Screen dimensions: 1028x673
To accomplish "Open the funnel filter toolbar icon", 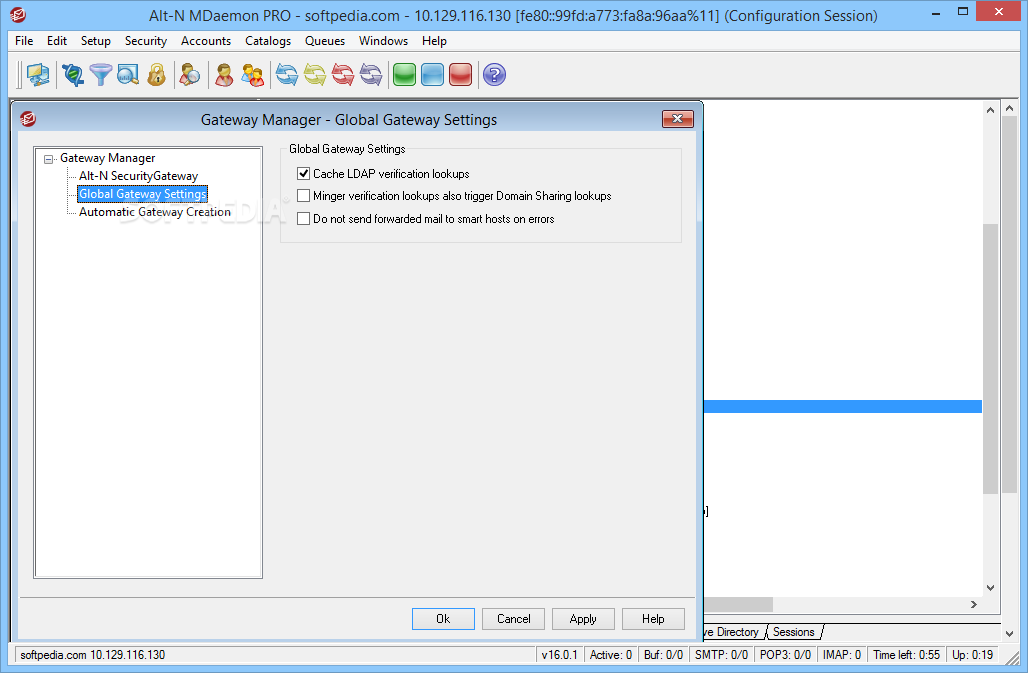I will [x=100, y=75].
